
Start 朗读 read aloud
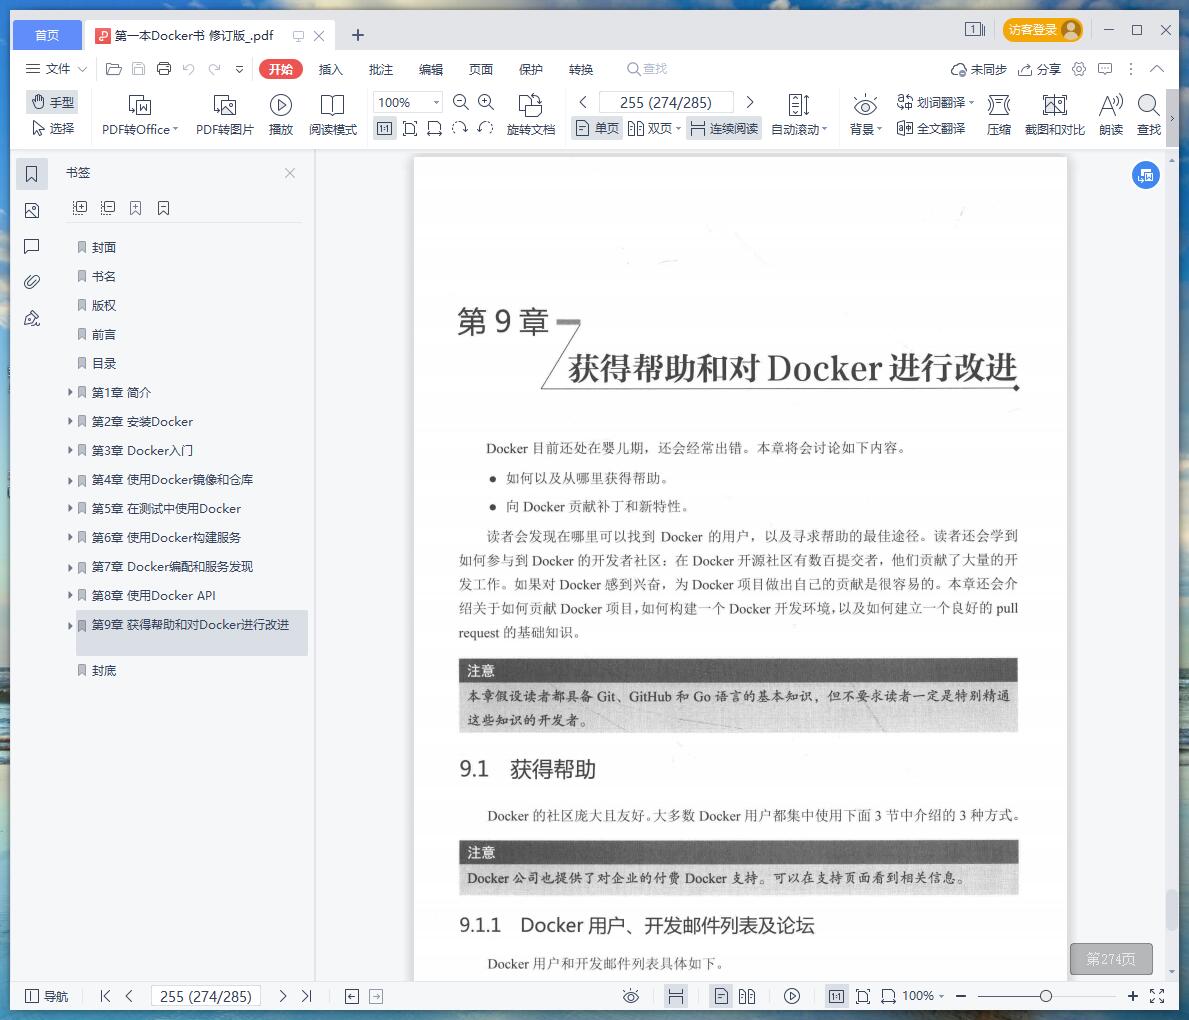1111,115
